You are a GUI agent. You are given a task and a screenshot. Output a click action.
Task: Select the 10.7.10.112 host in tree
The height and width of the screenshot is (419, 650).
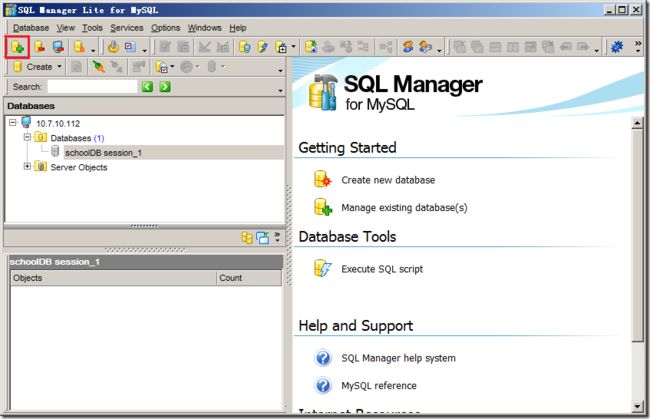[58, 124]
